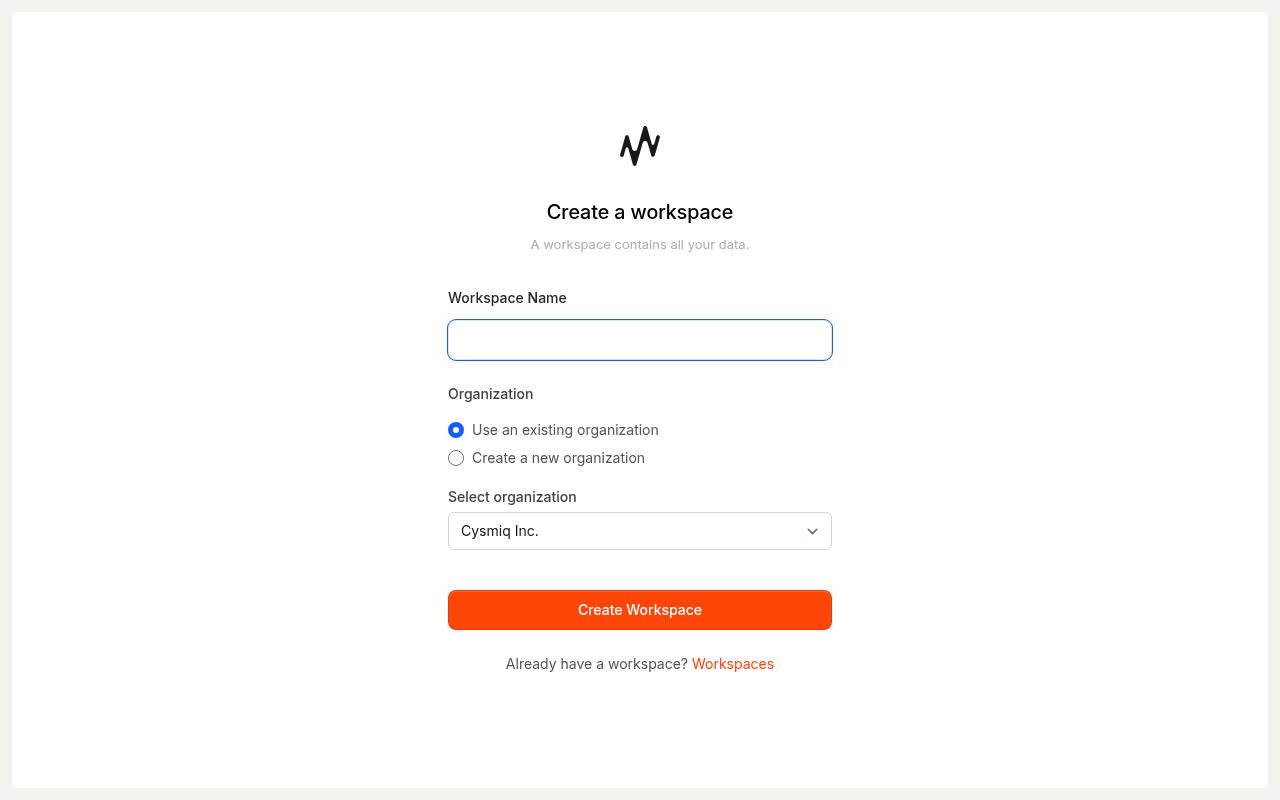Open the Workspaces link
Viewport: 1280px width, 800px height.
pos(733,664)
